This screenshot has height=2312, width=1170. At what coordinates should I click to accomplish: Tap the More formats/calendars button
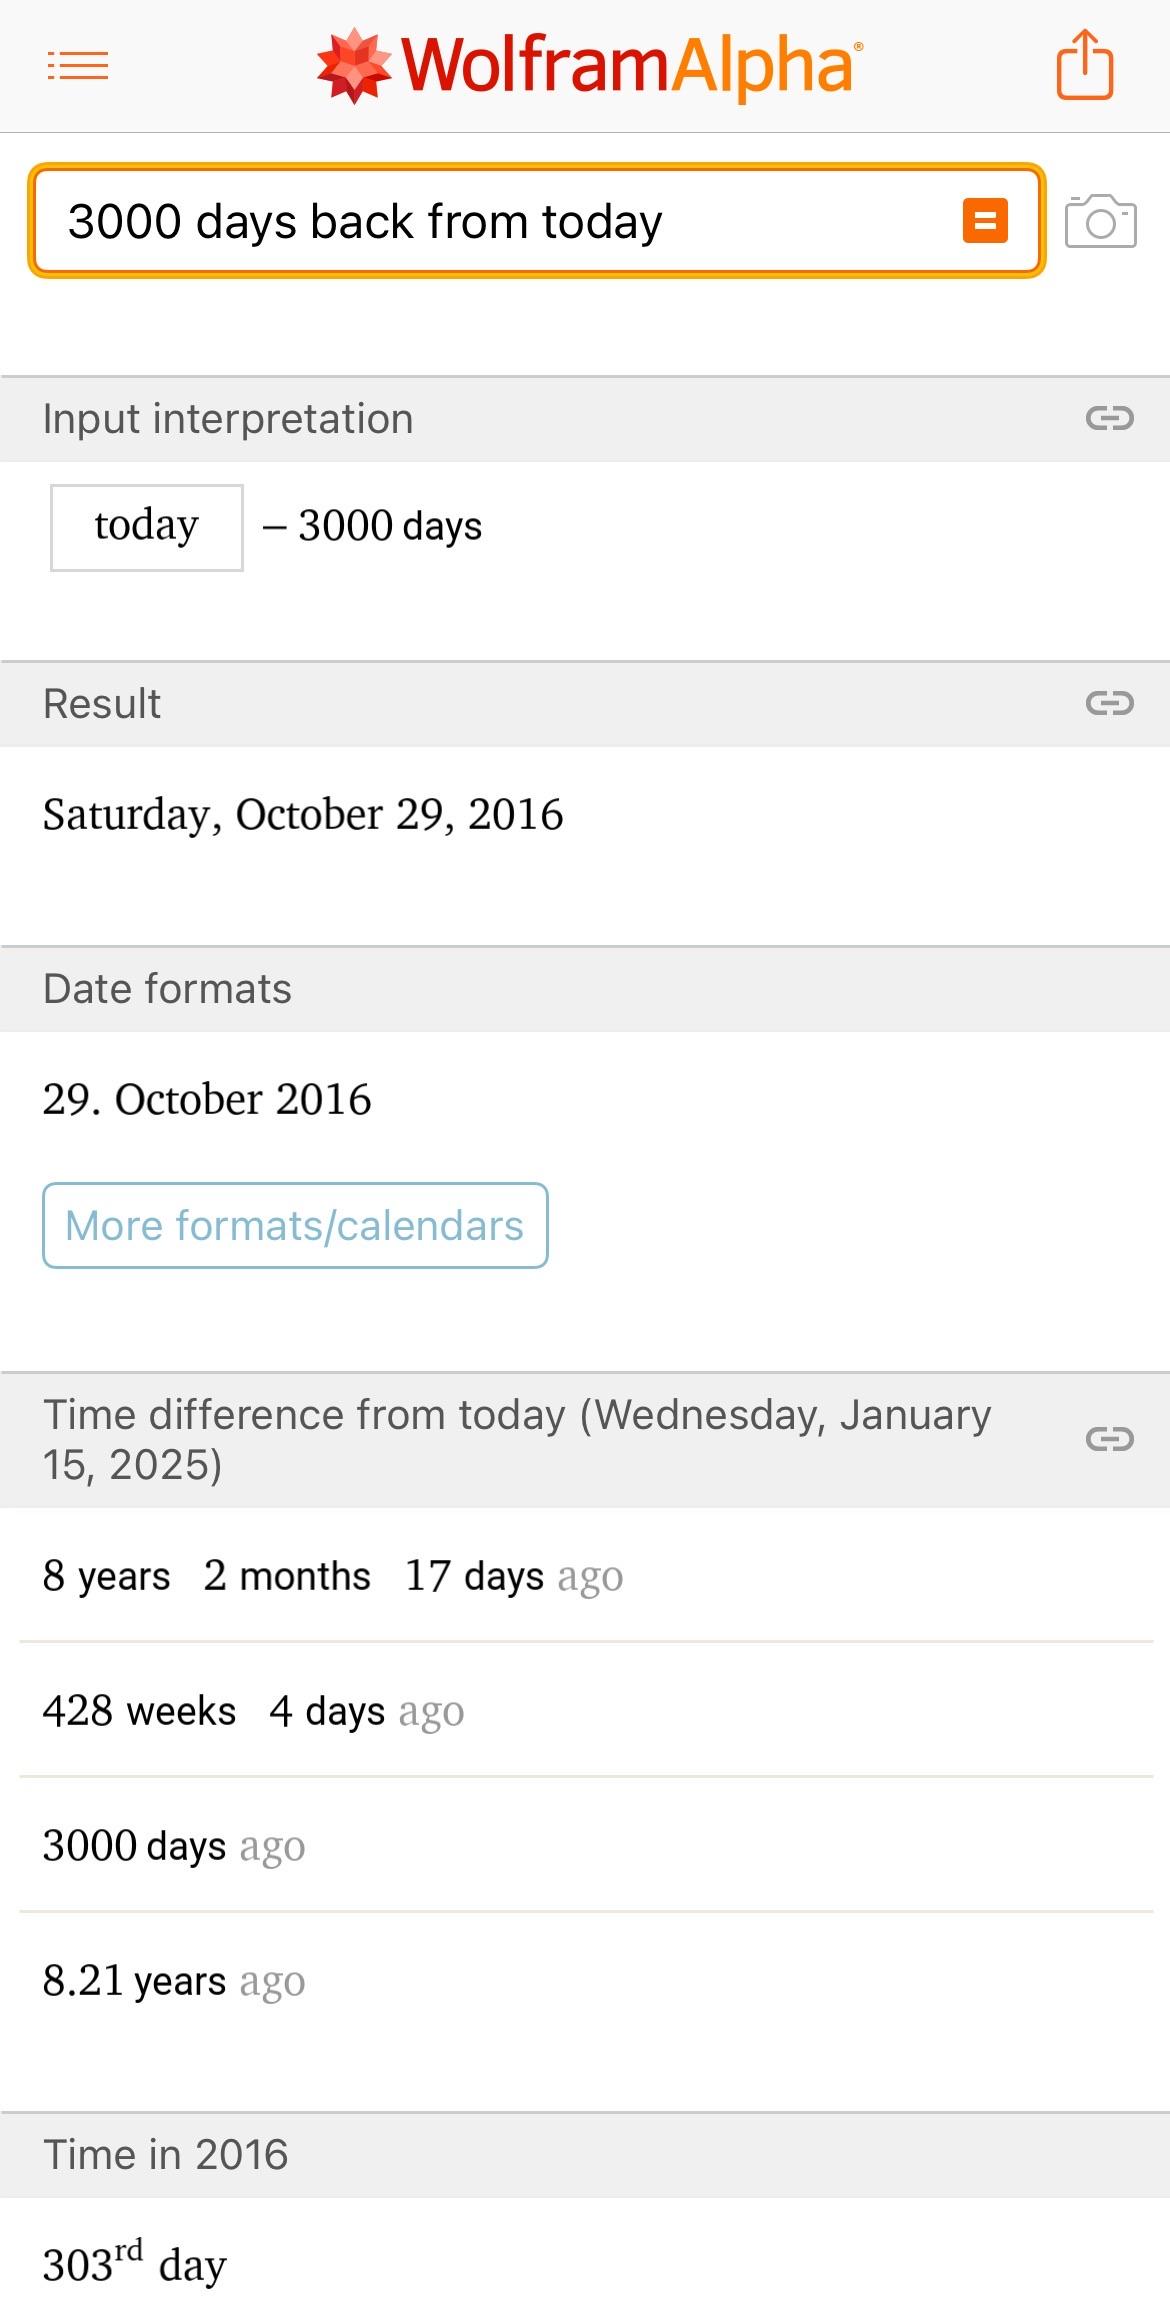click(x=295, y=1225)
